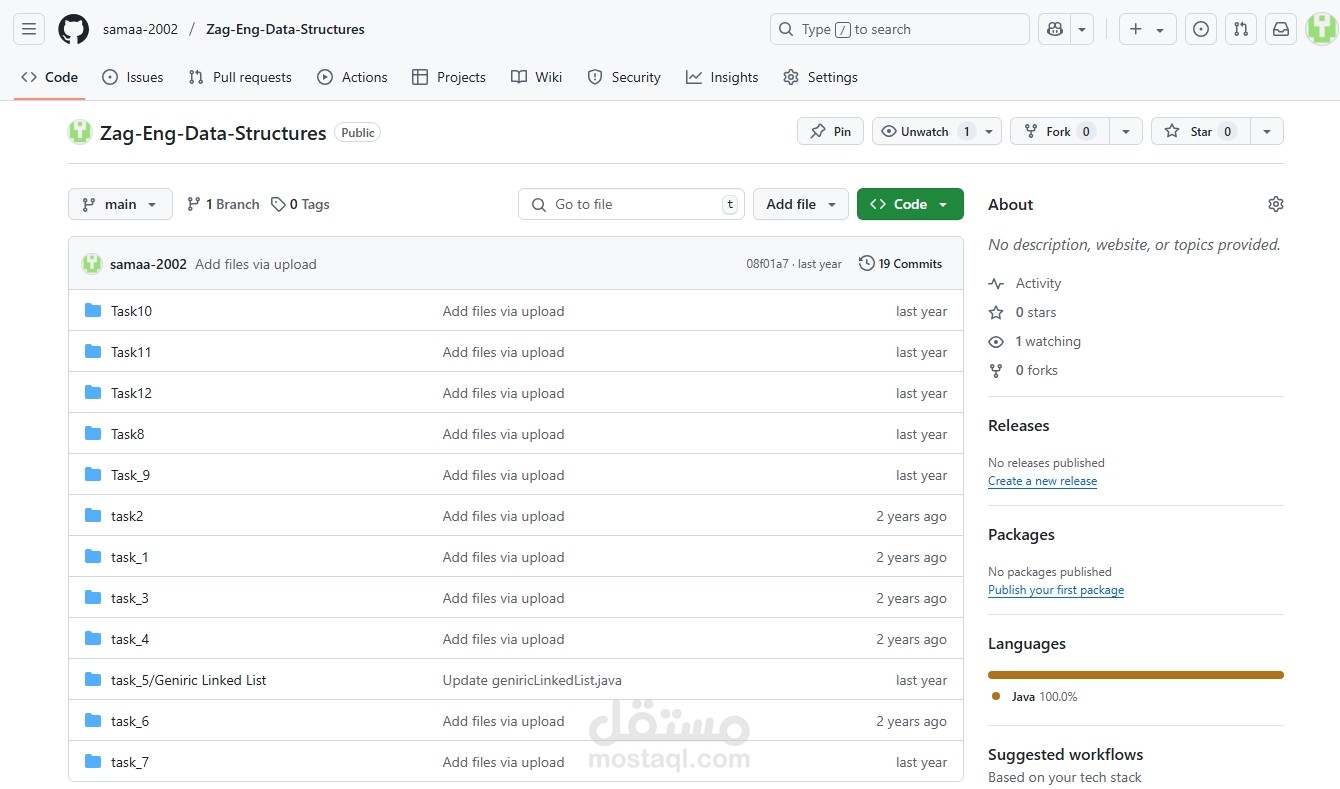This screenshot has height=789, width=1340.
Task: Click Publish your first package
Action: (1056, 590)
